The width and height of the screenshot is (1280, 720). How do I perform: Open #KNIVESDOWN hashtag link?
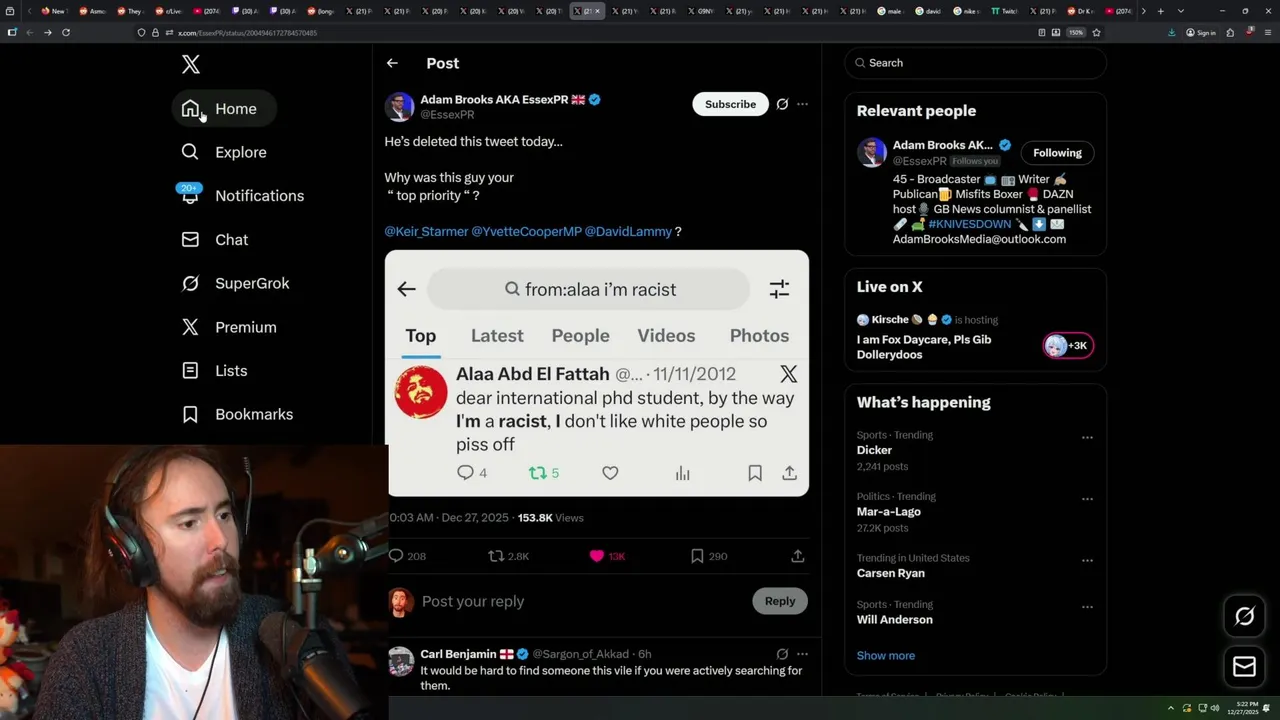(x=970, y=224)
